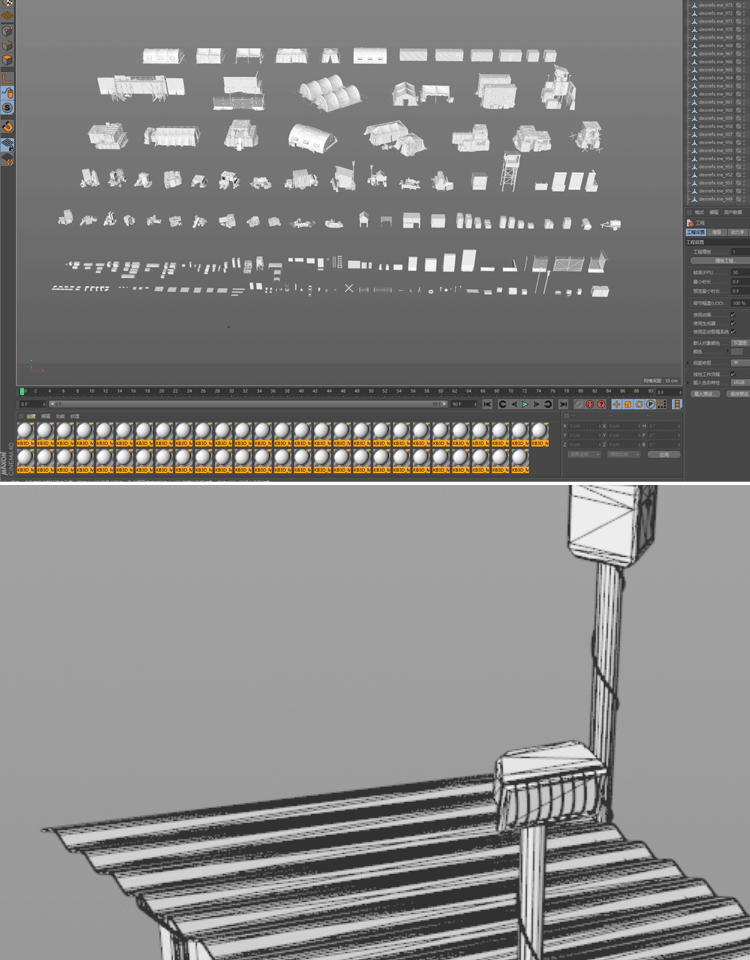This screenshot has height=960, width=750.
Task: Open 模式 menu in Attributes panel
Action: (699, 212)
